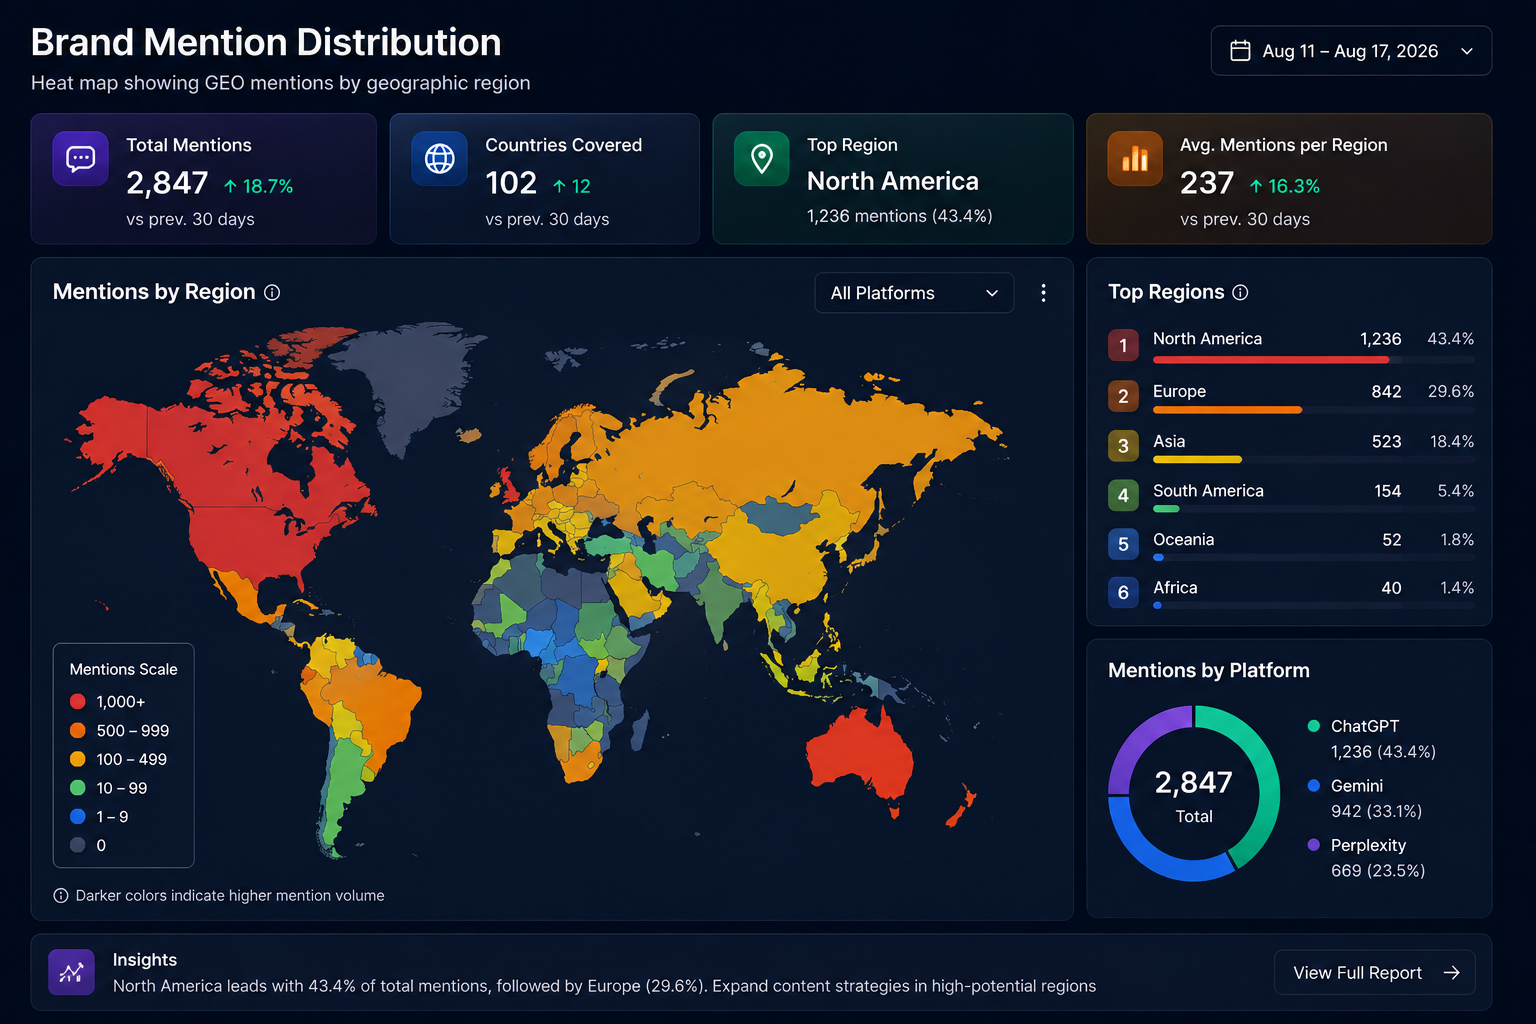Click the red 1,000+ legend swatch
Image resolution: width=1536 pixels, height=1024 pixels.
78,702
